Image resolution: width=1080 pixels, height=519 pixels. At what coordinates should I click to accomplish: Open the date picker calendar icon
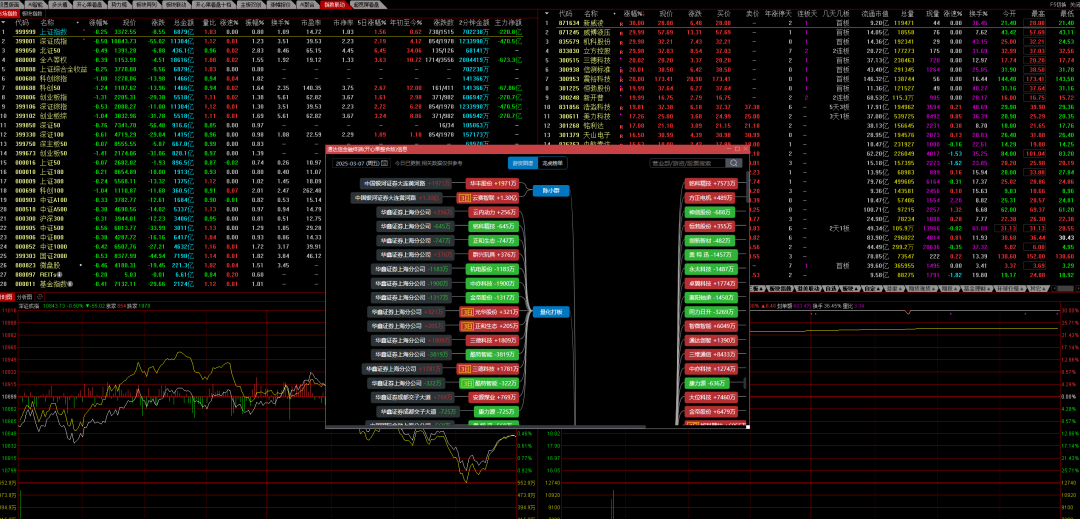386,163
